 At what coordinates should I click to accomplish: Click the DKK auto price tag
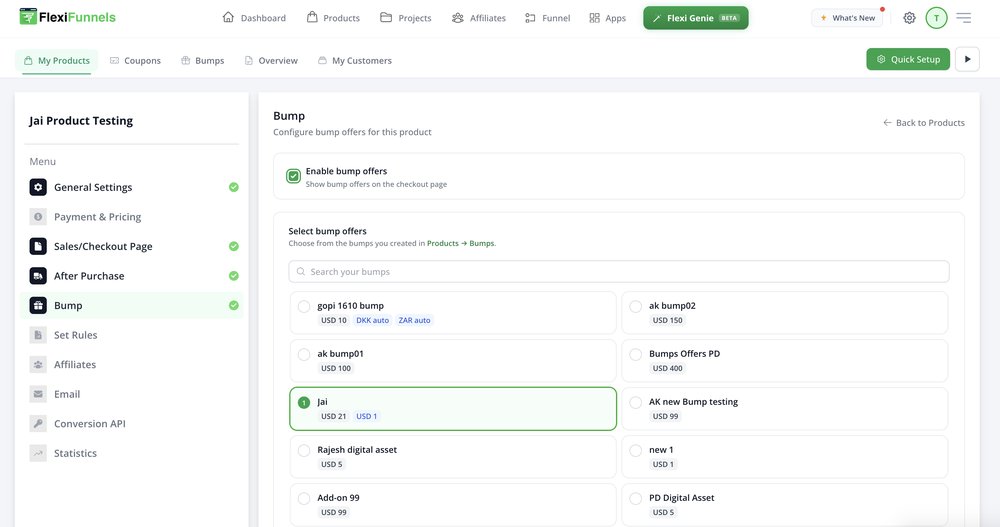372,320
